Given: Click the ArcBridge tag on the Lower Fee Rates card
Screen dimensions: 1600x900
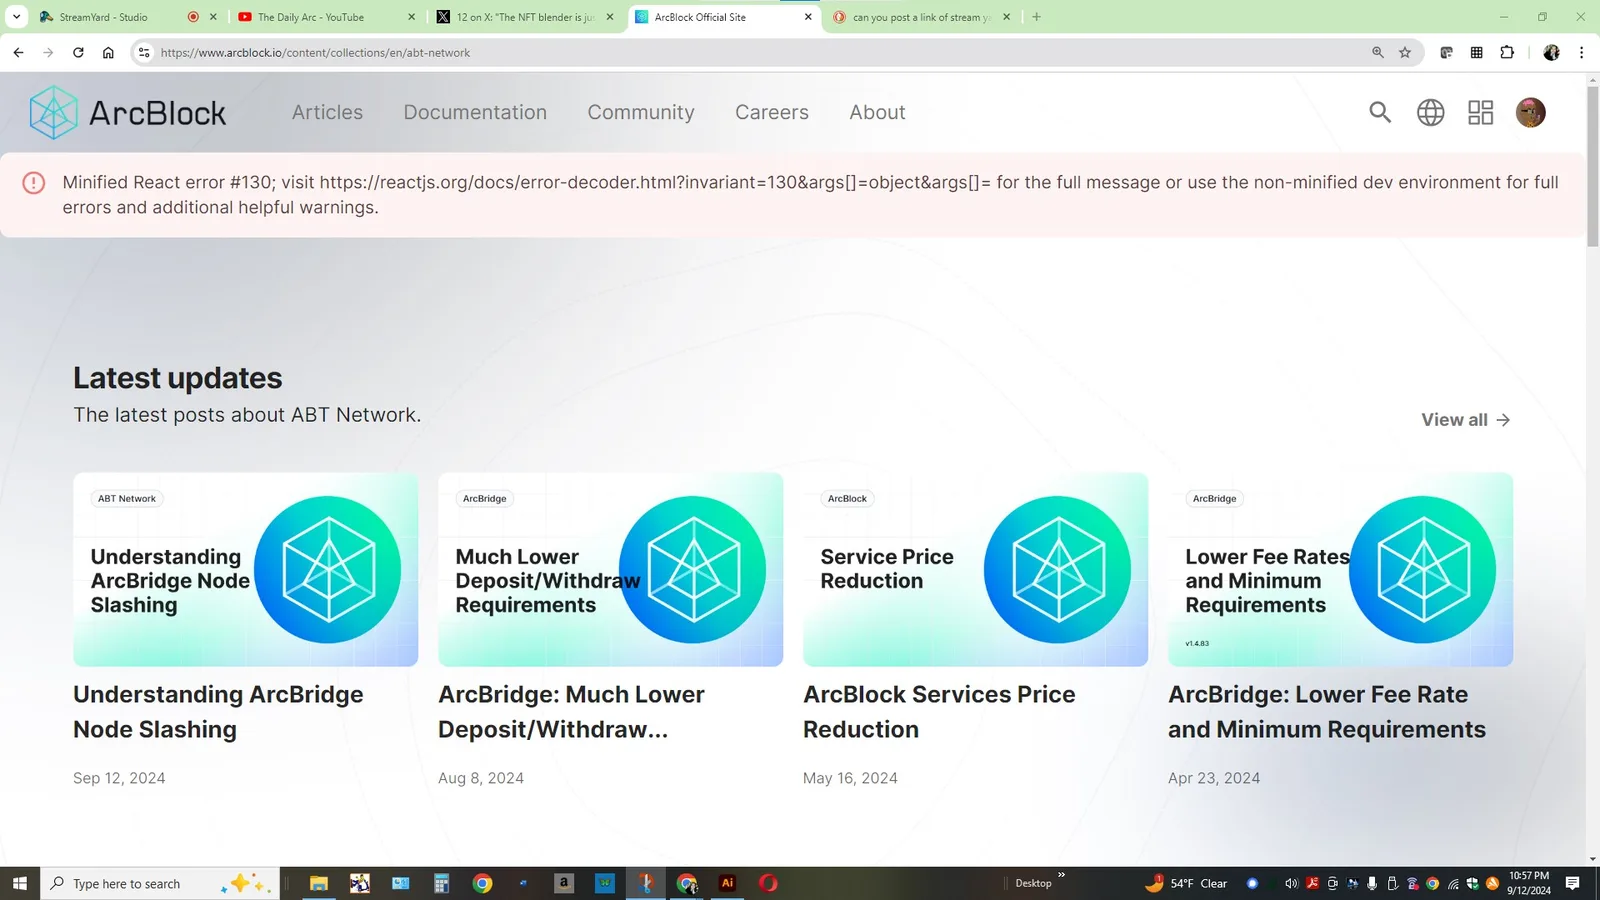Looking at the screenshot, I should (1215, 498).
